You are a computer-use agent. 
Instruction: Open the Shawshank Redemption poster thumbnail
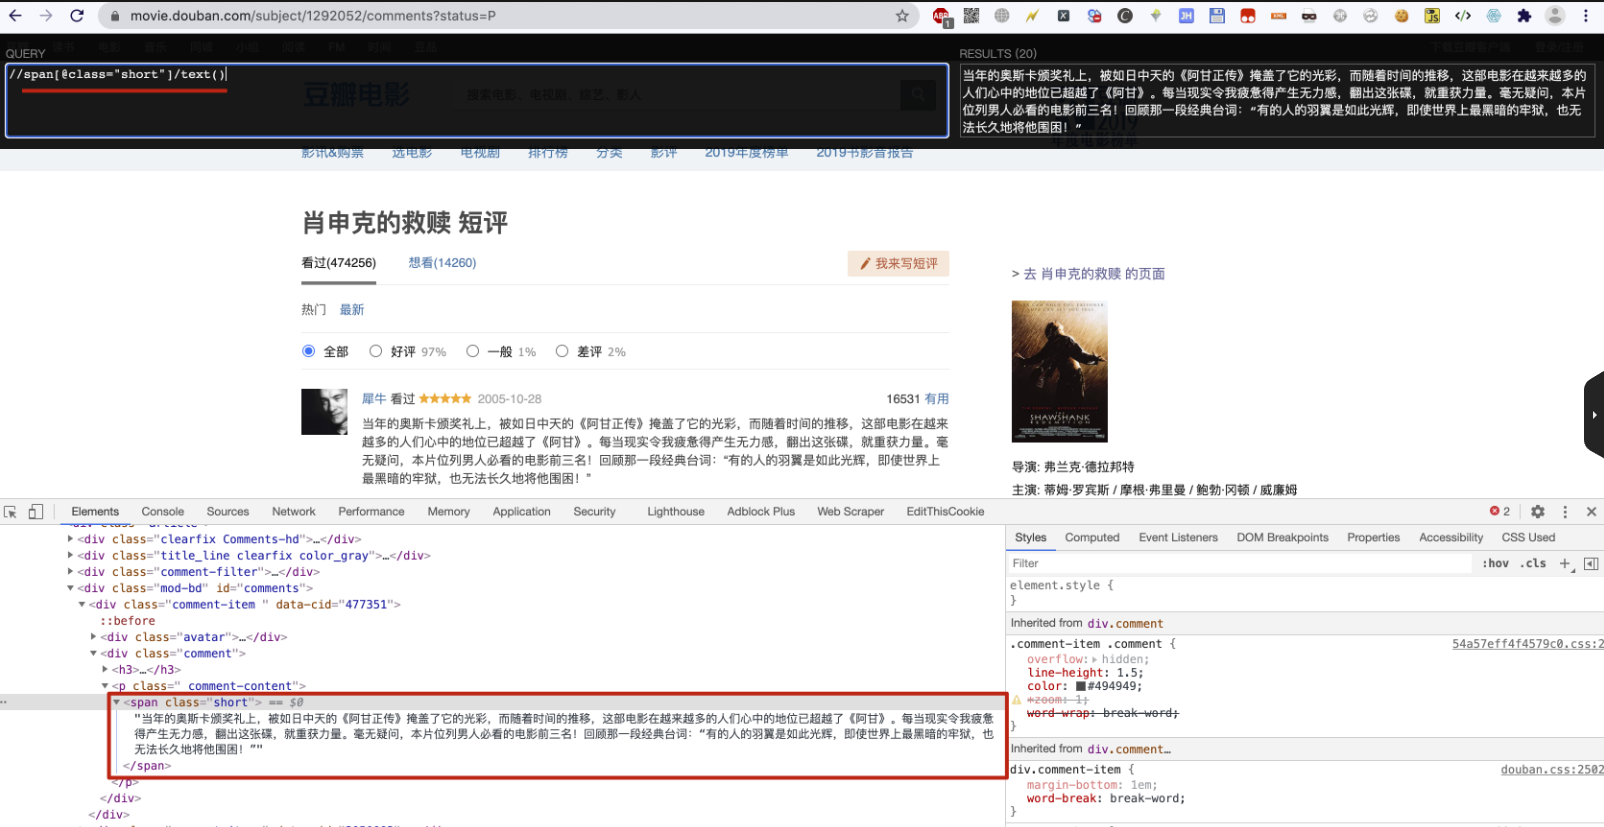tap(1060, 371)
